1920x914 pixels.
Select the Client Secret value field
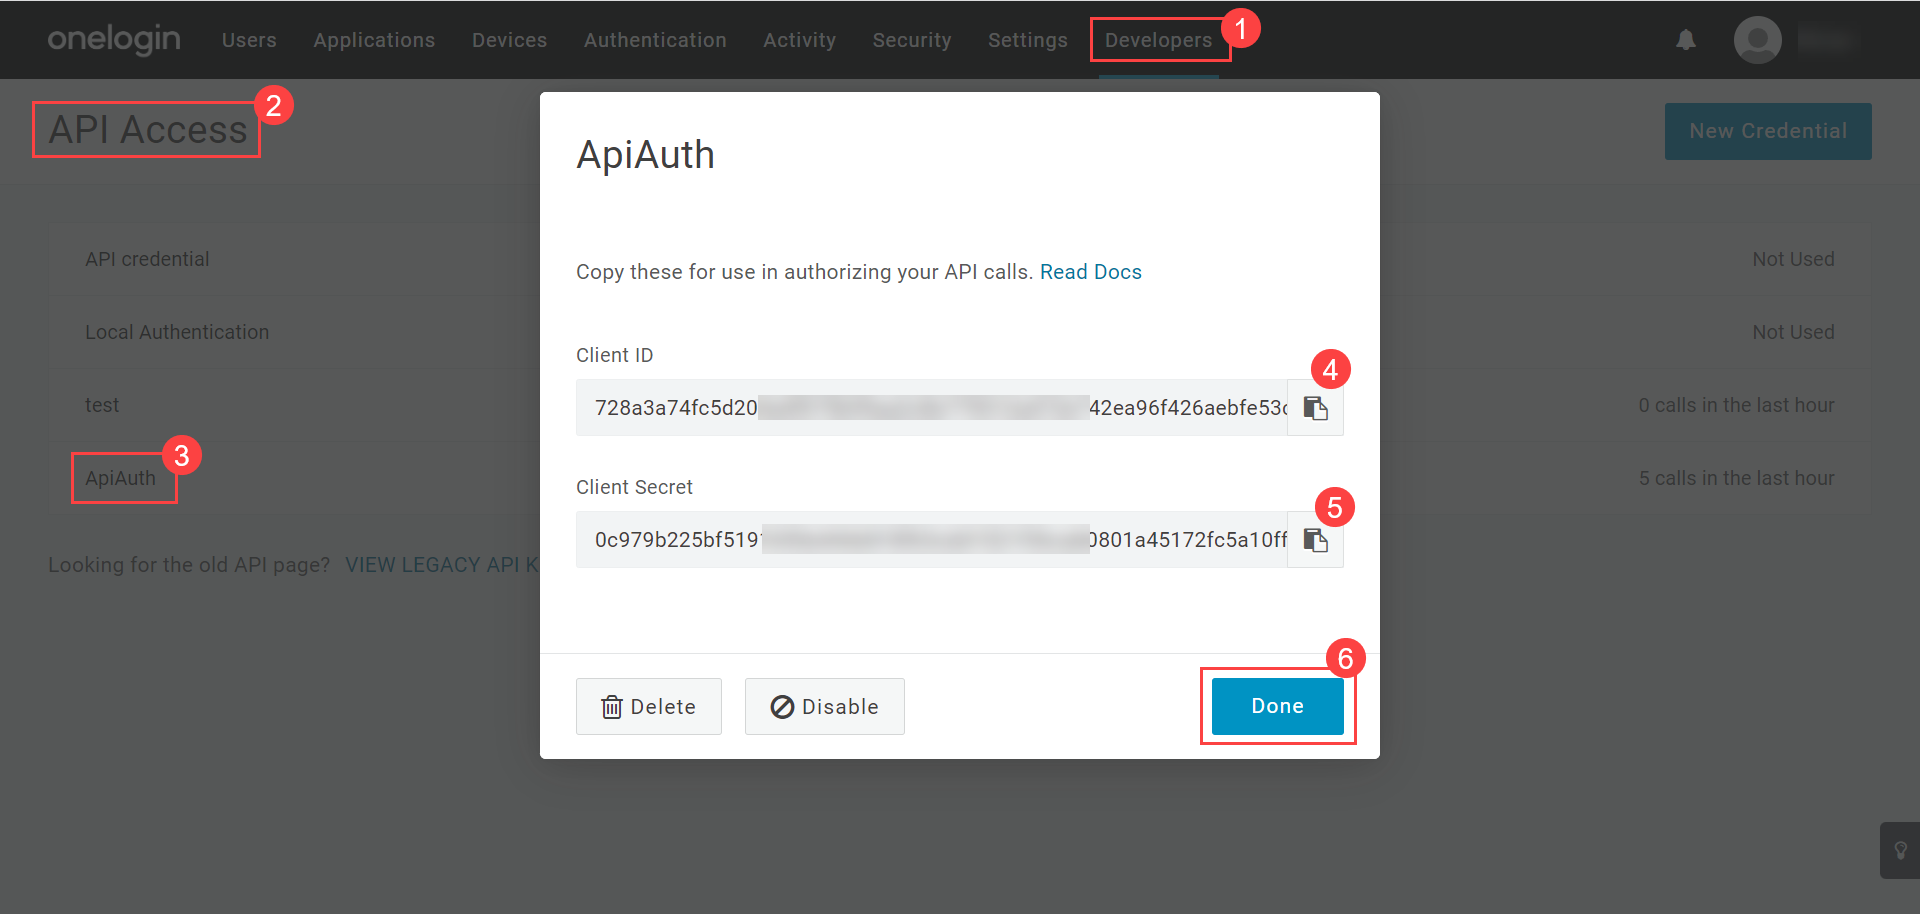click(x=930, y=540)
